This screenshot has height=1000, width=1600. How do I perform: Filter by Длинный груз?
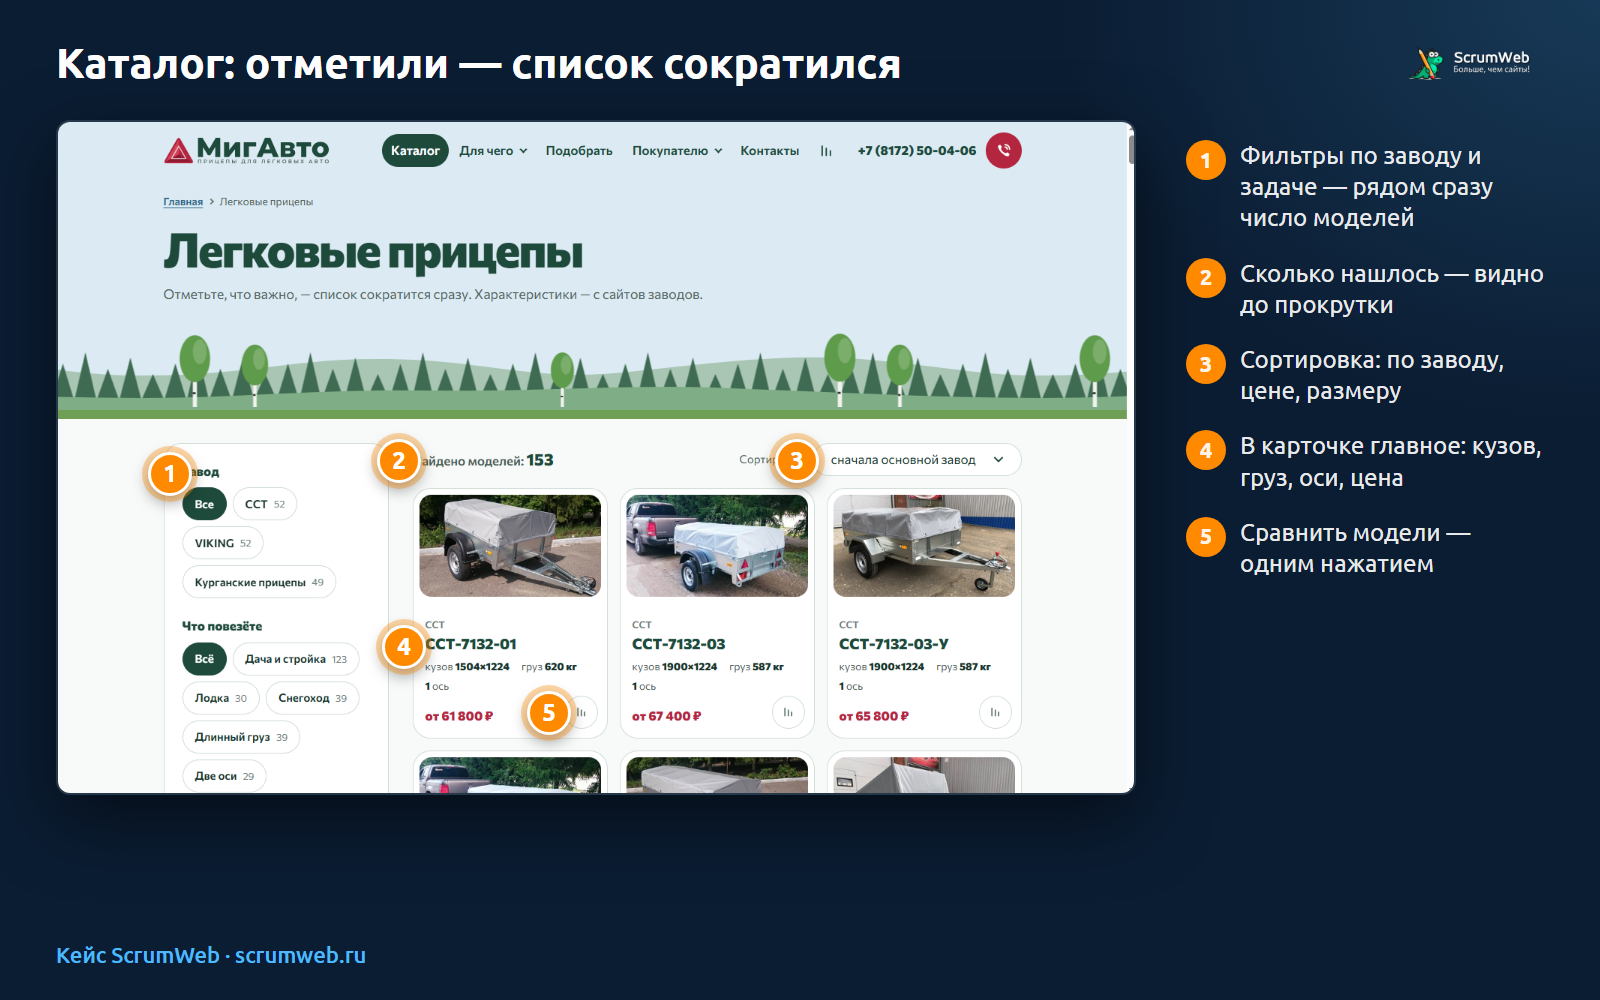coord(241,737)
